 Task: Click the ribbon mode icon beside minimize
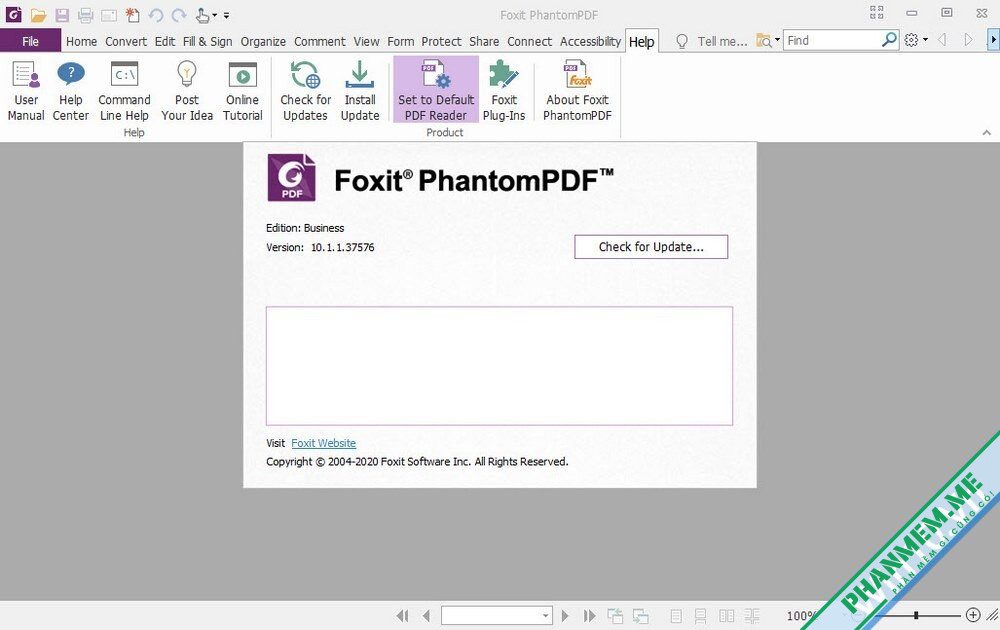click(877, 13)
